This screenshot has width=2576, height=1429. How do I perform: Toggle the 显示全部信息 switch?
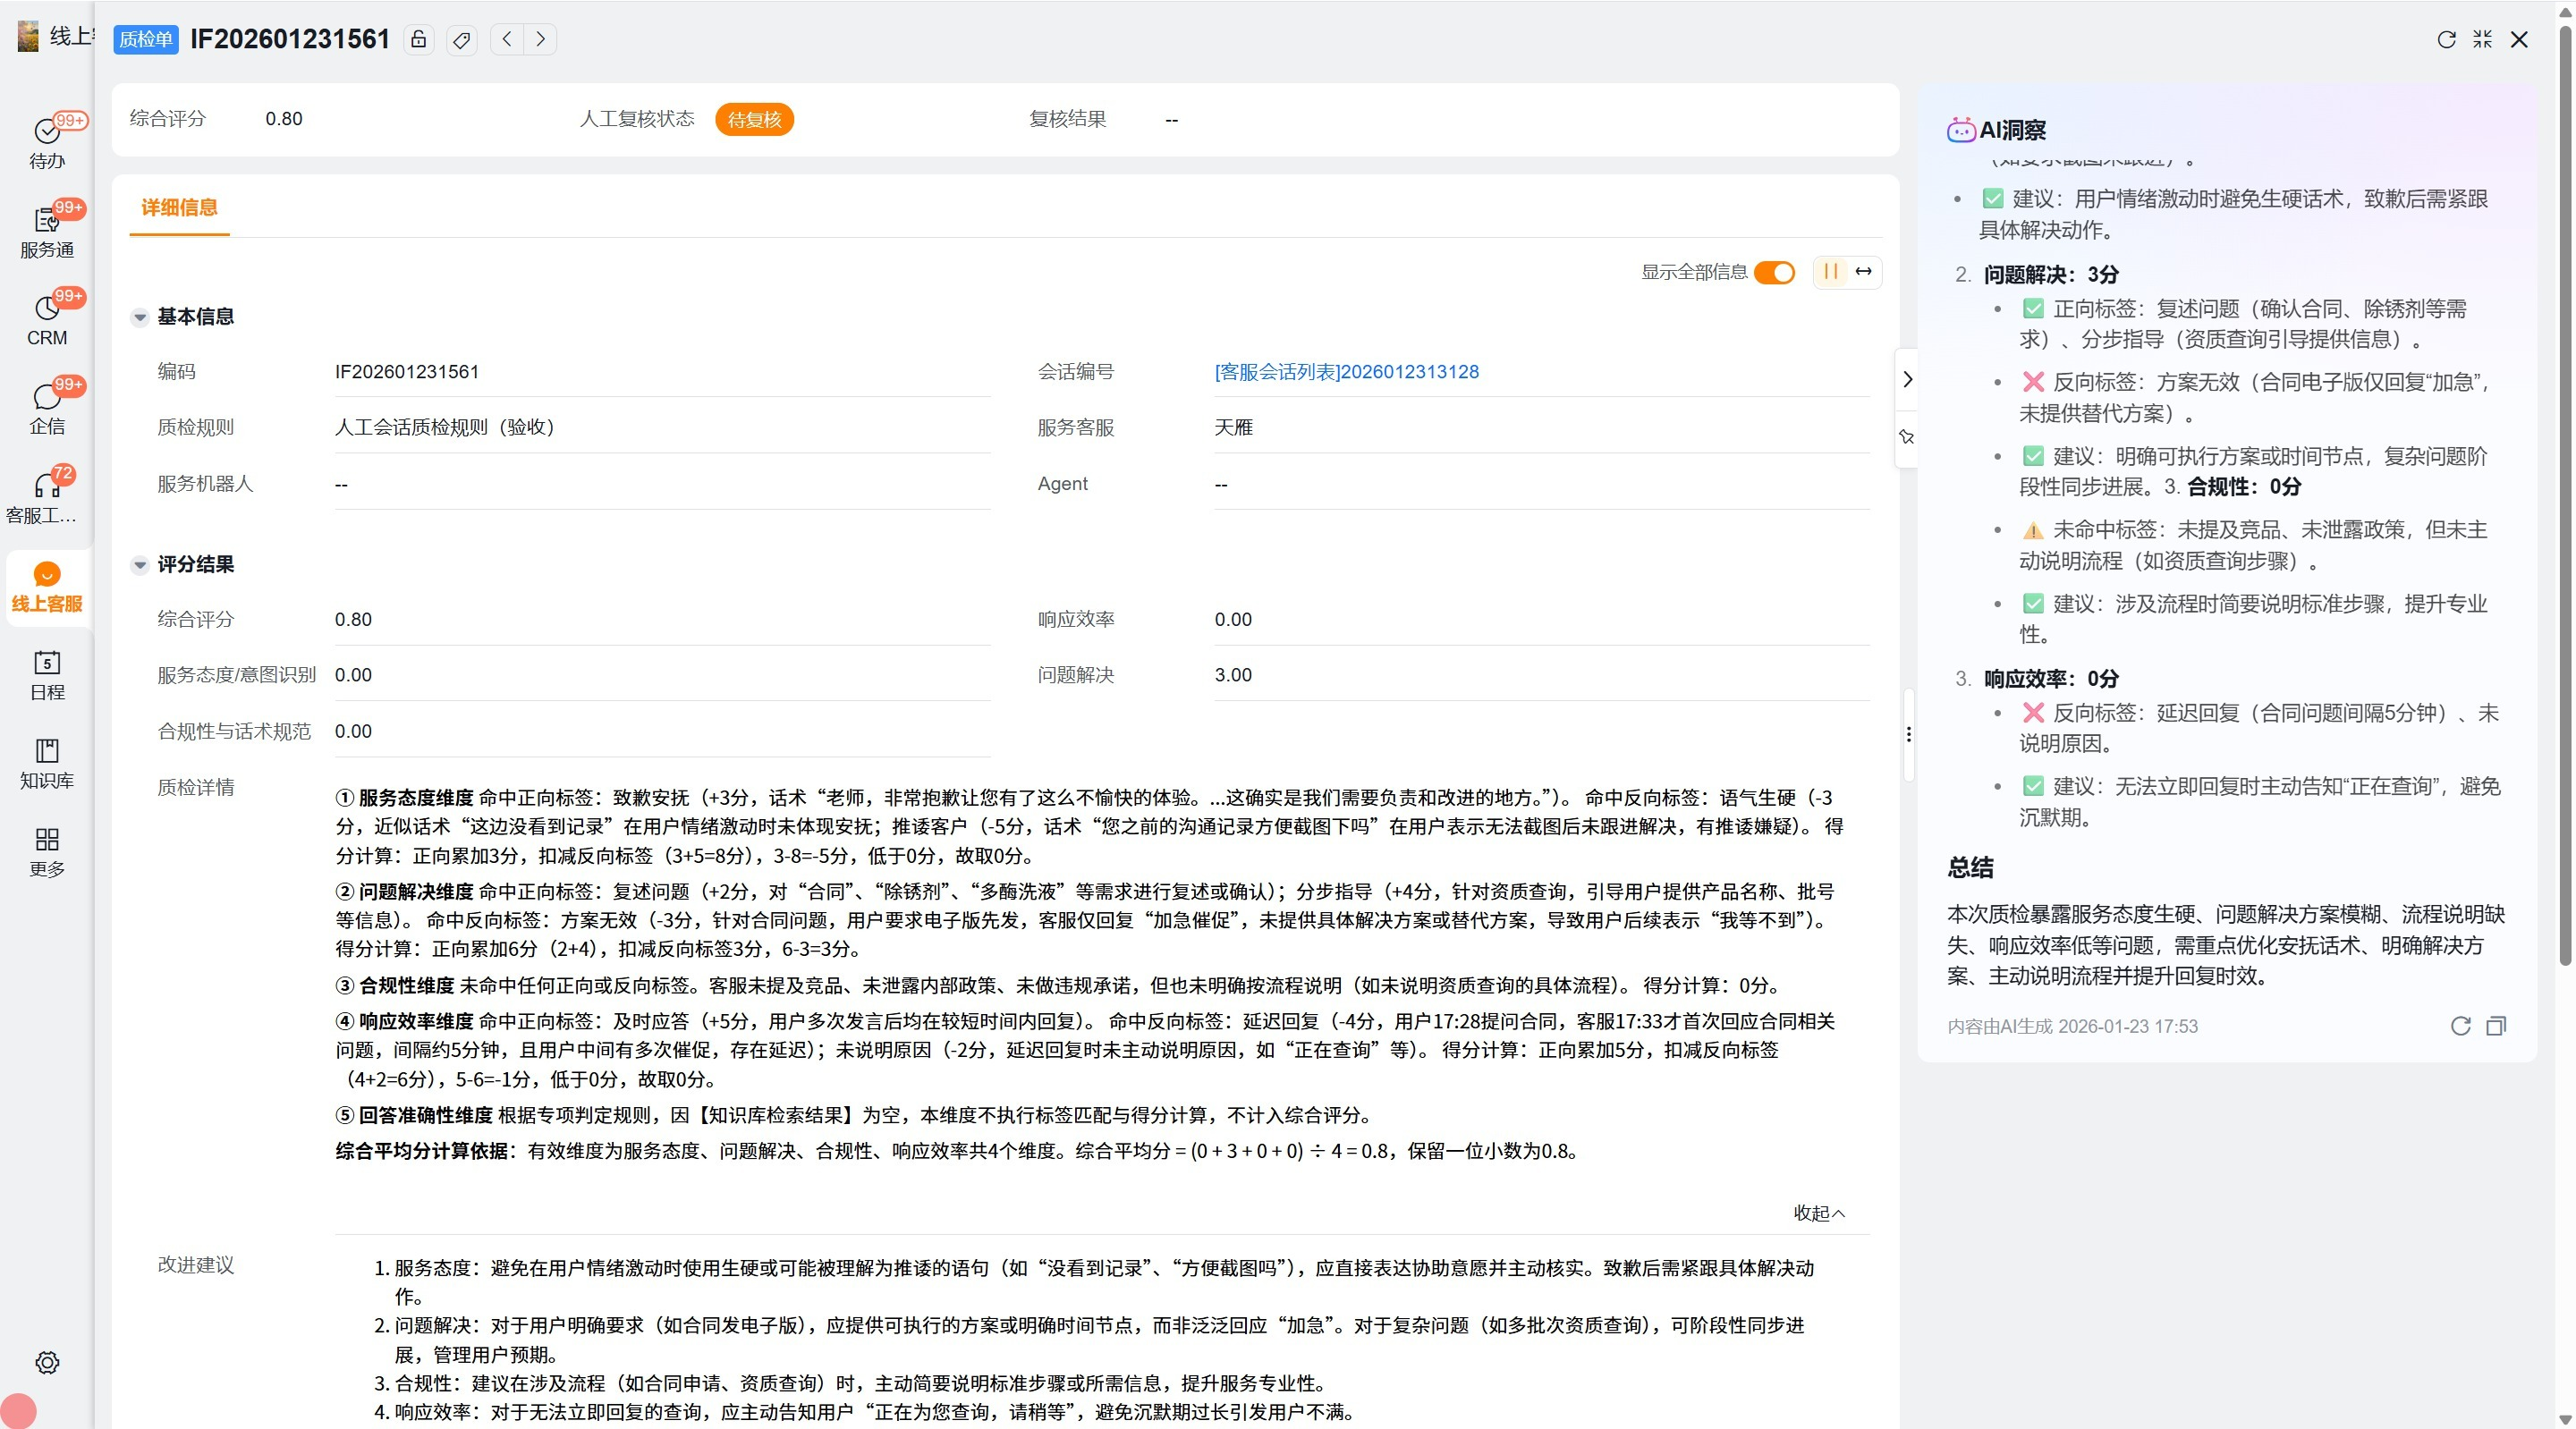point(1775,272)
